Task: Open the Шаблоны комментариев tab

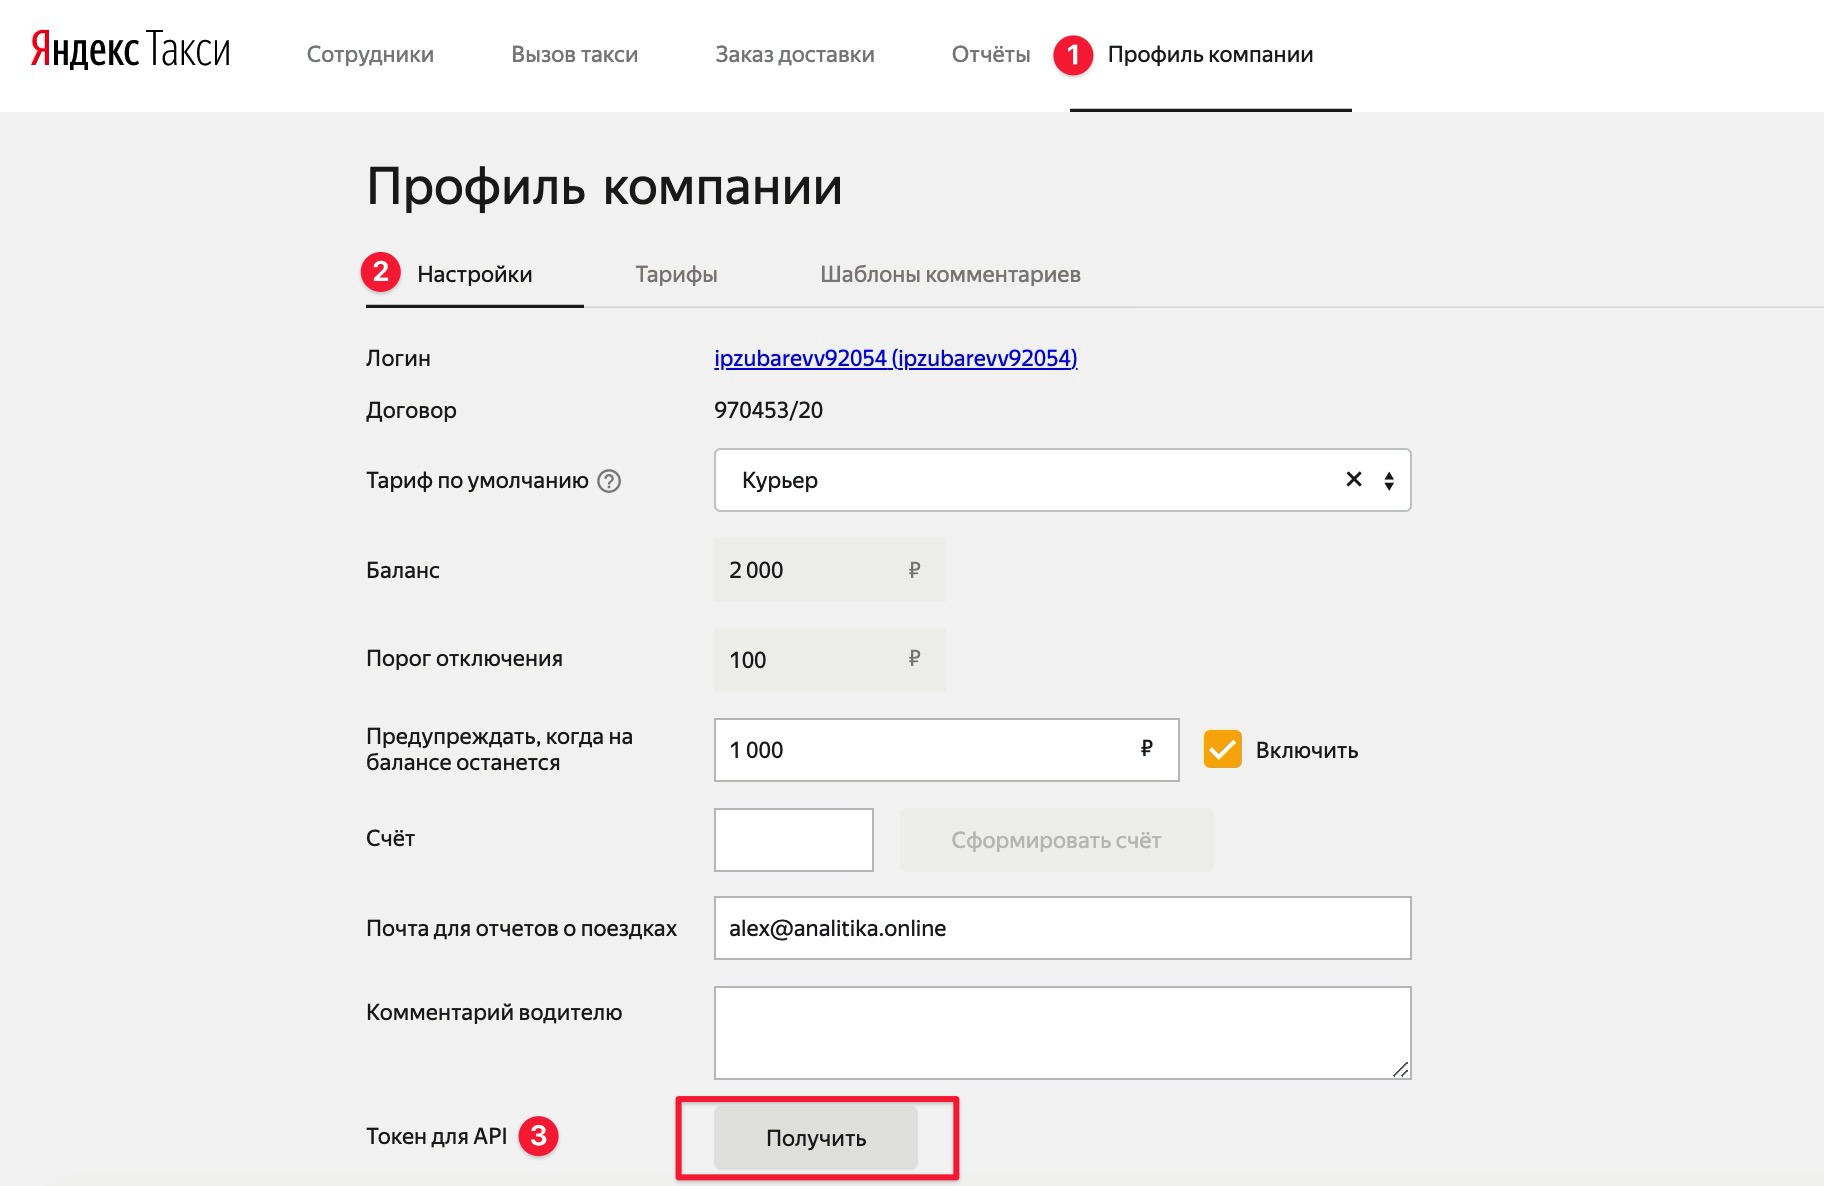Action: [x=950, y=274]
